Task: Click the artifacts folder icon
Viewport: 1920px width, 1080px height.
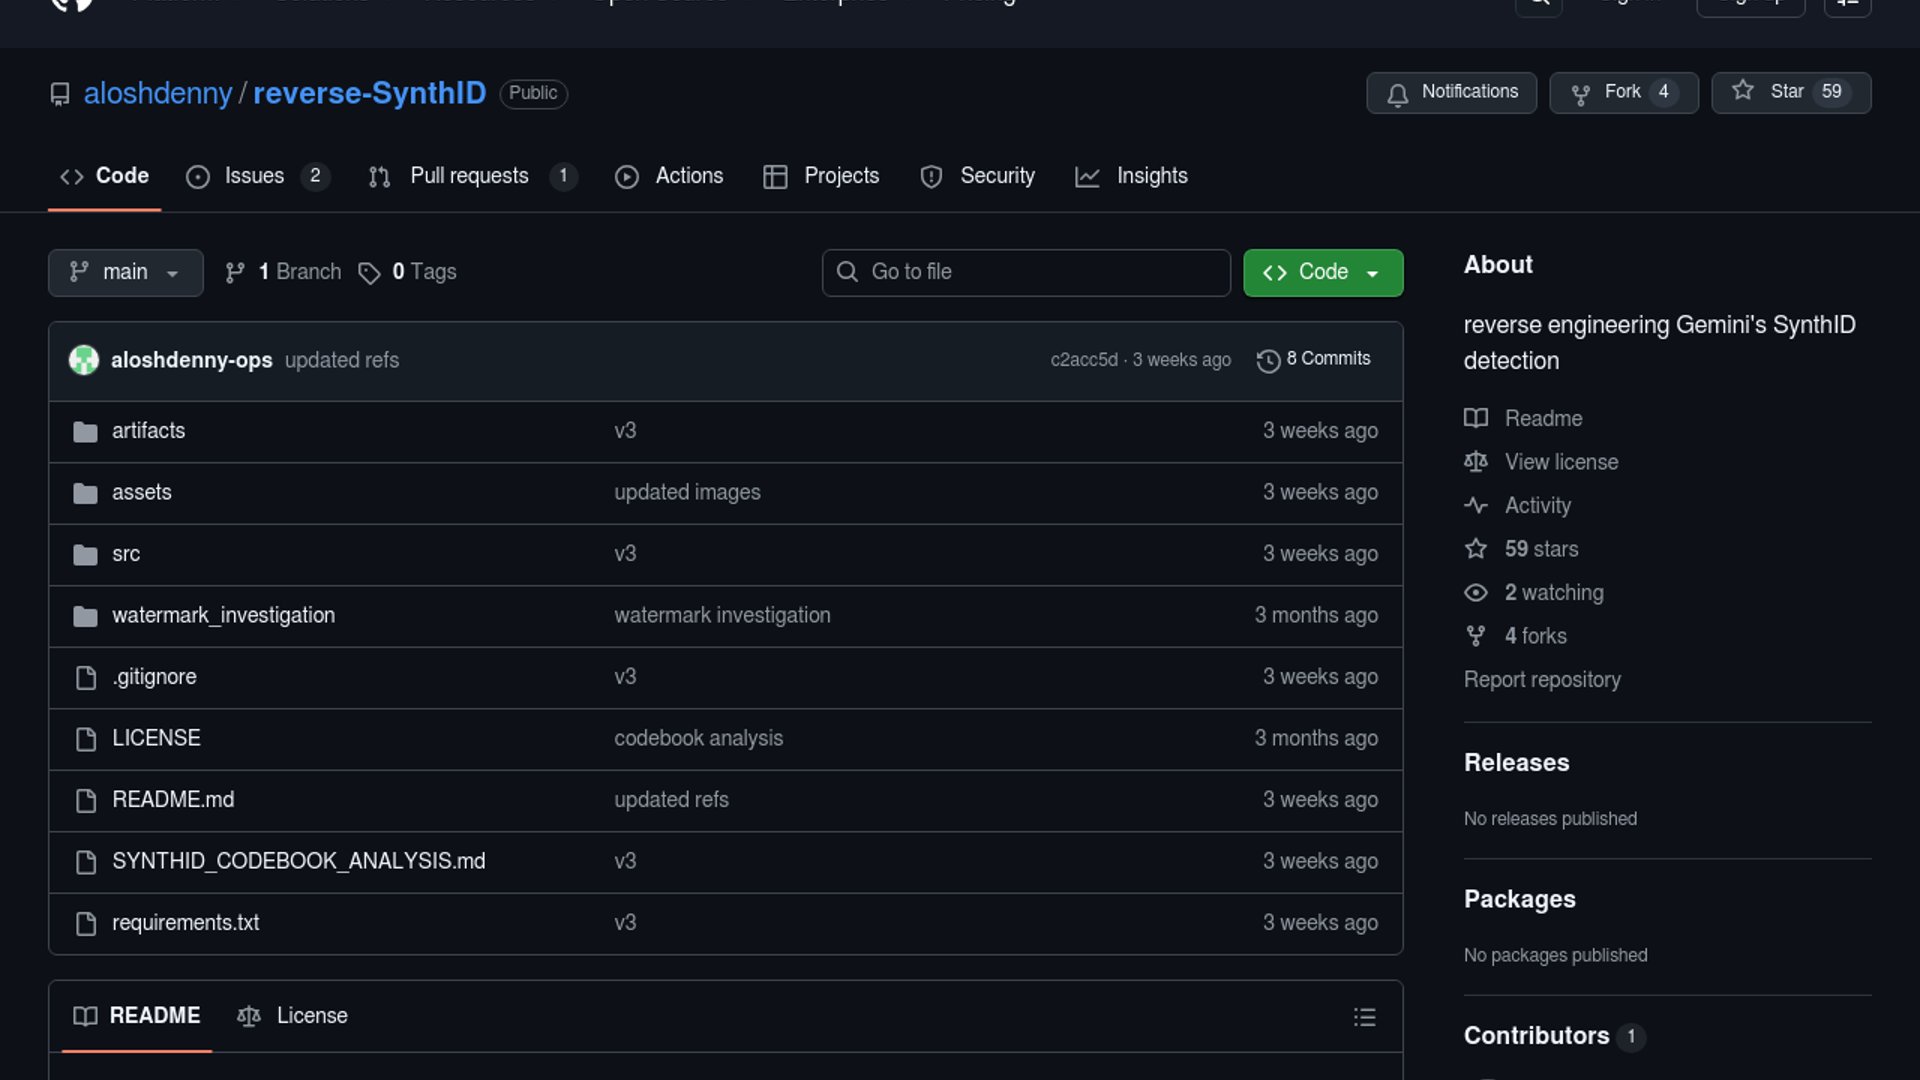Action: coord(86,431)
